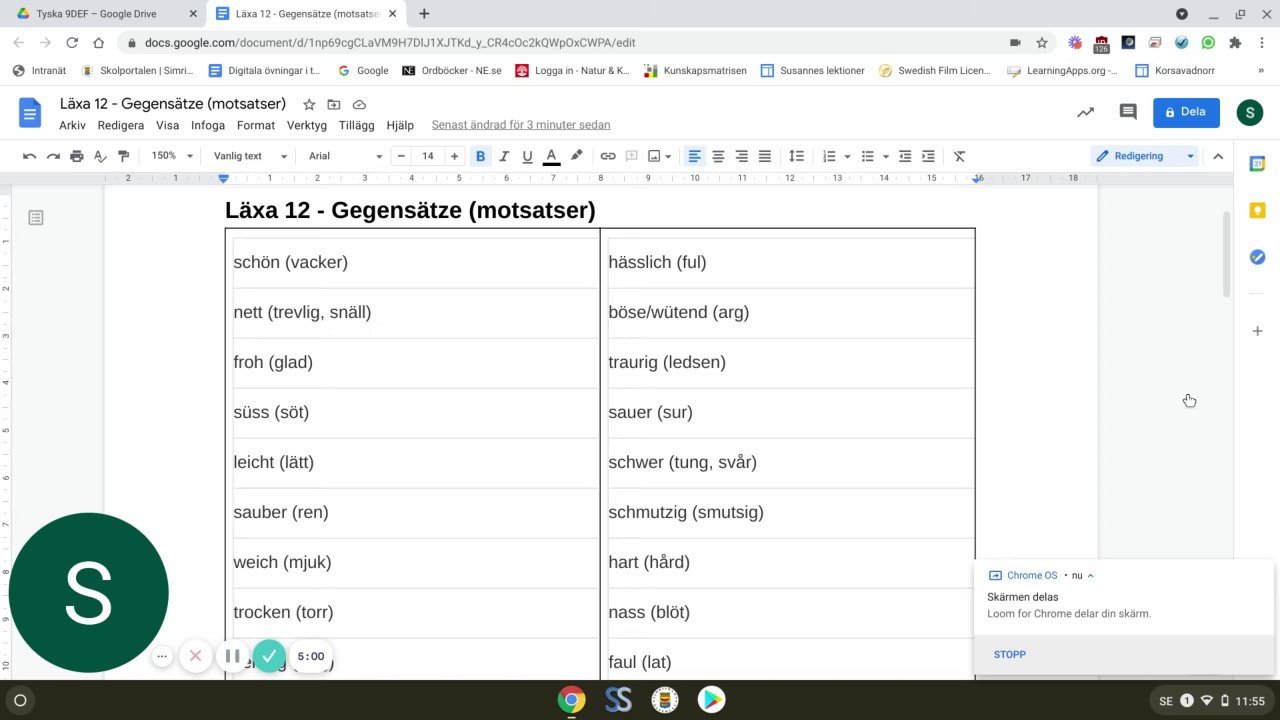Open the Infoga menu
The width and height of the screenshot is (1280, 720).
[x=208, y=125]
